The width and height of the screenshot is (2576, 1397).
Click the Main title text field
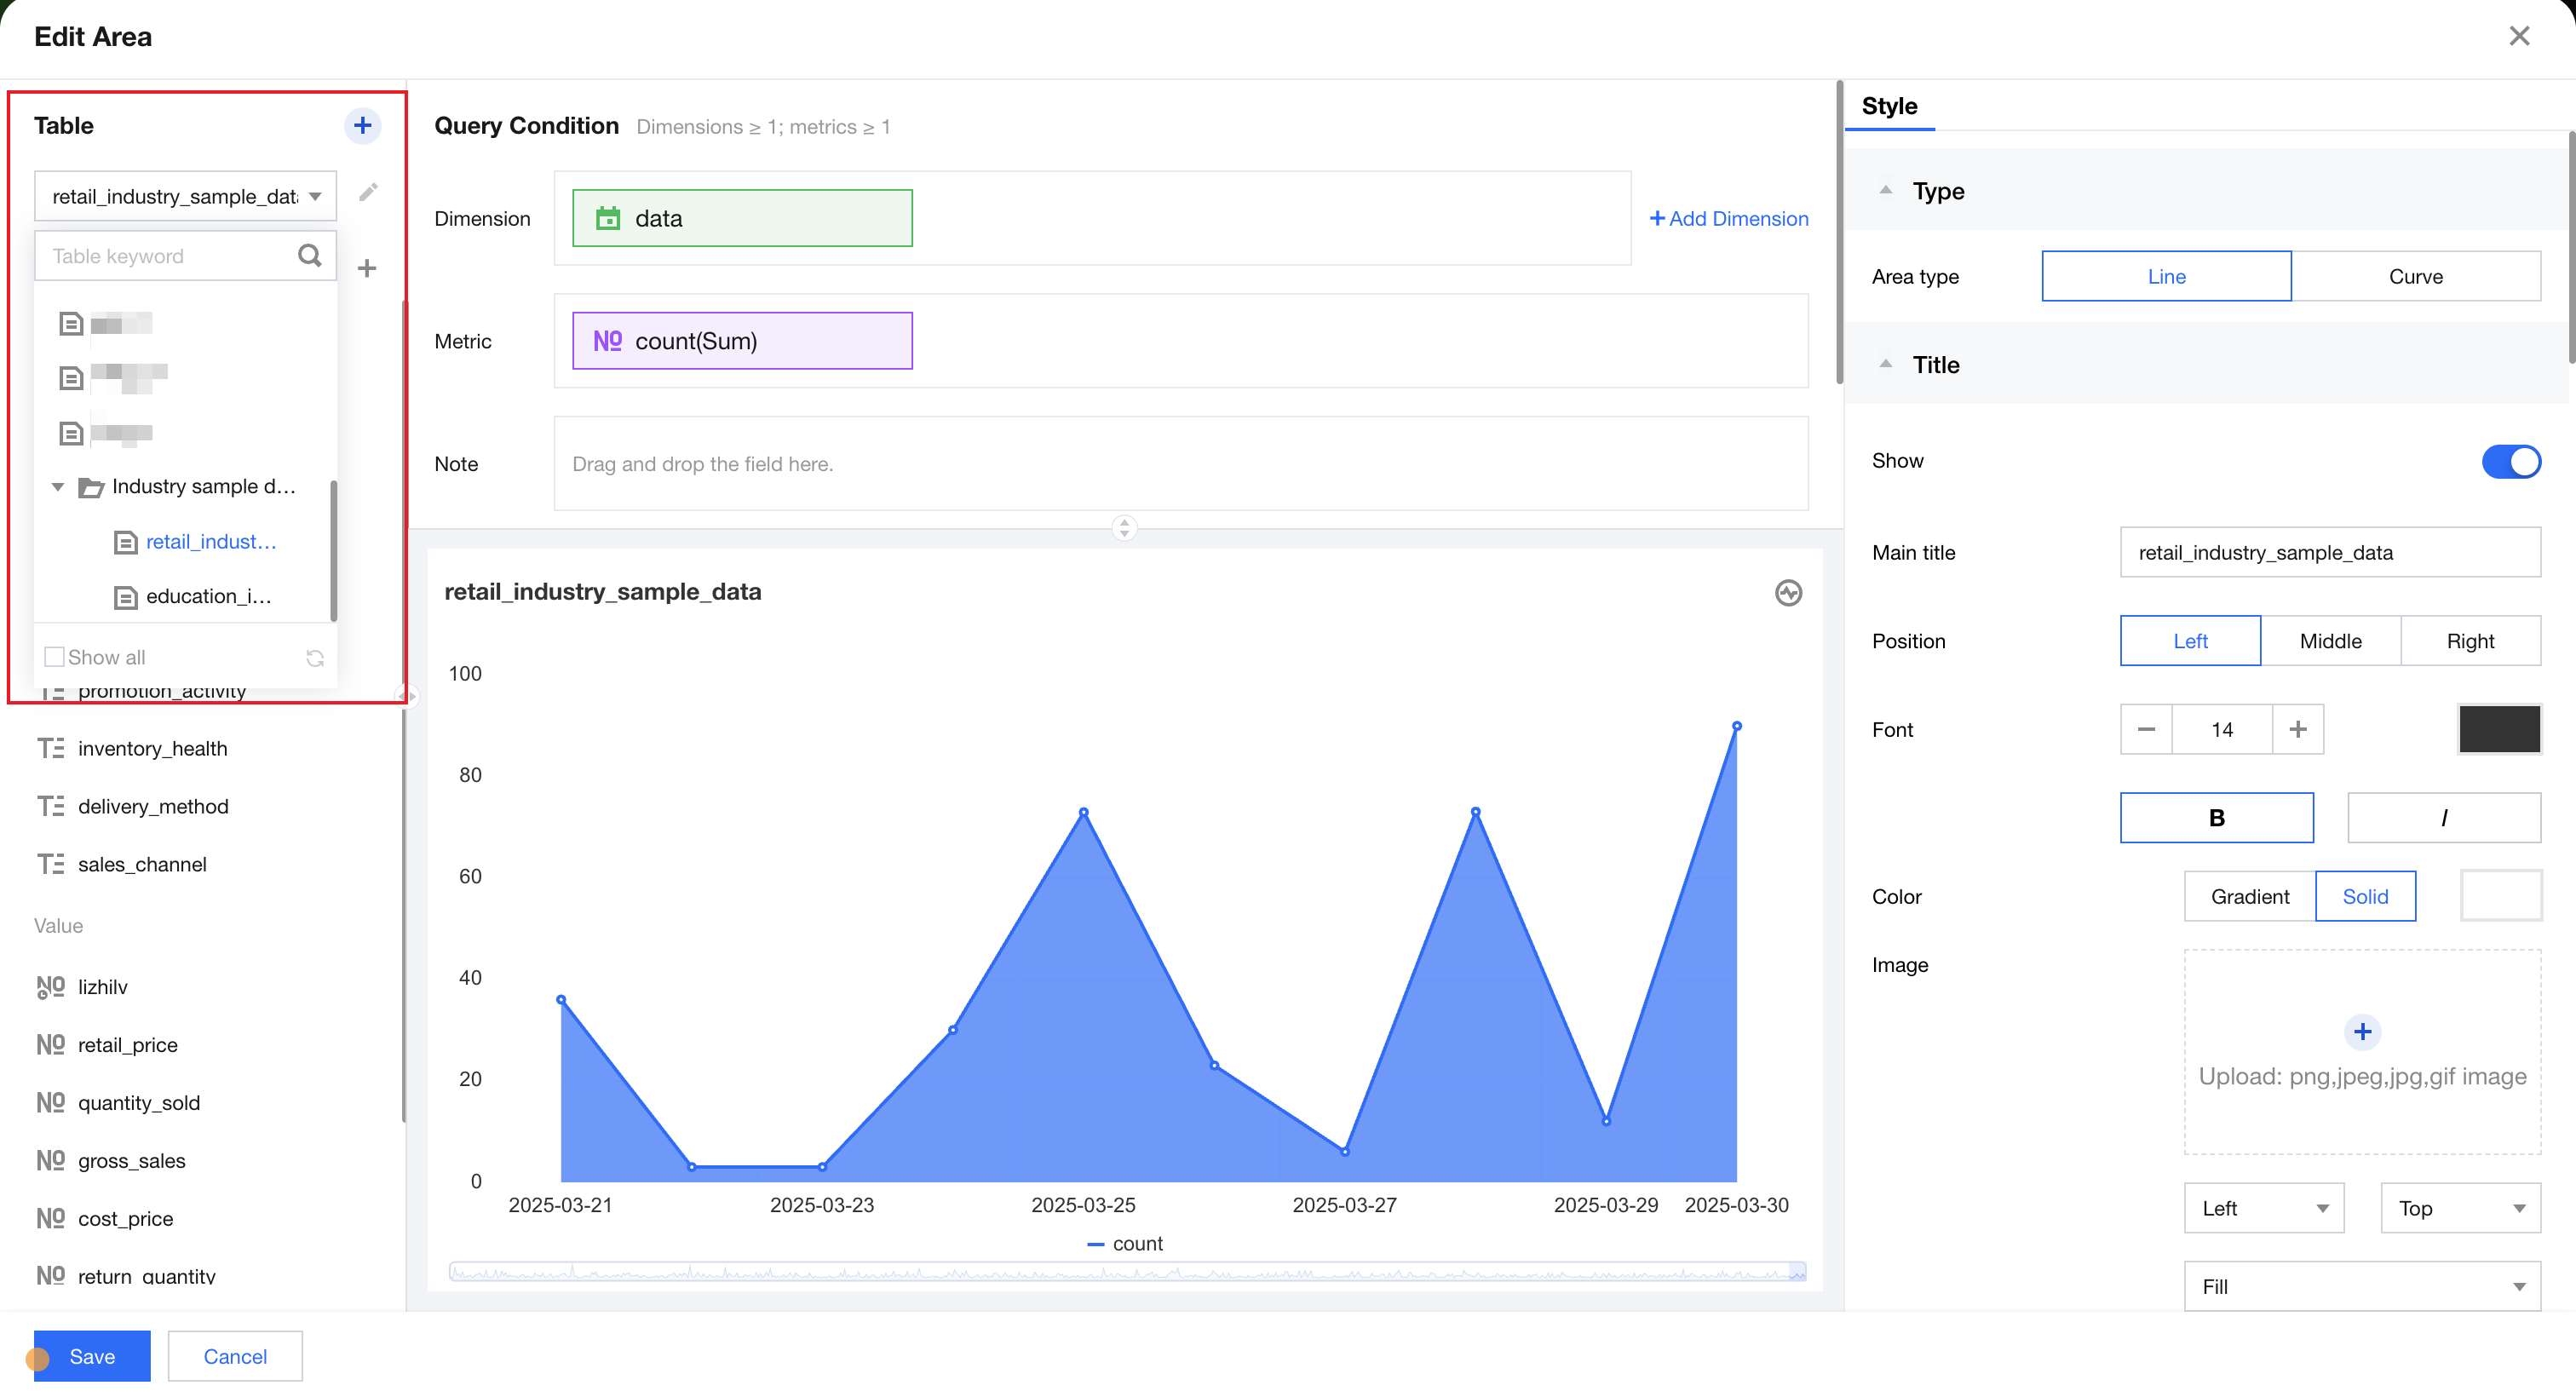click(x=2329, y=553)
